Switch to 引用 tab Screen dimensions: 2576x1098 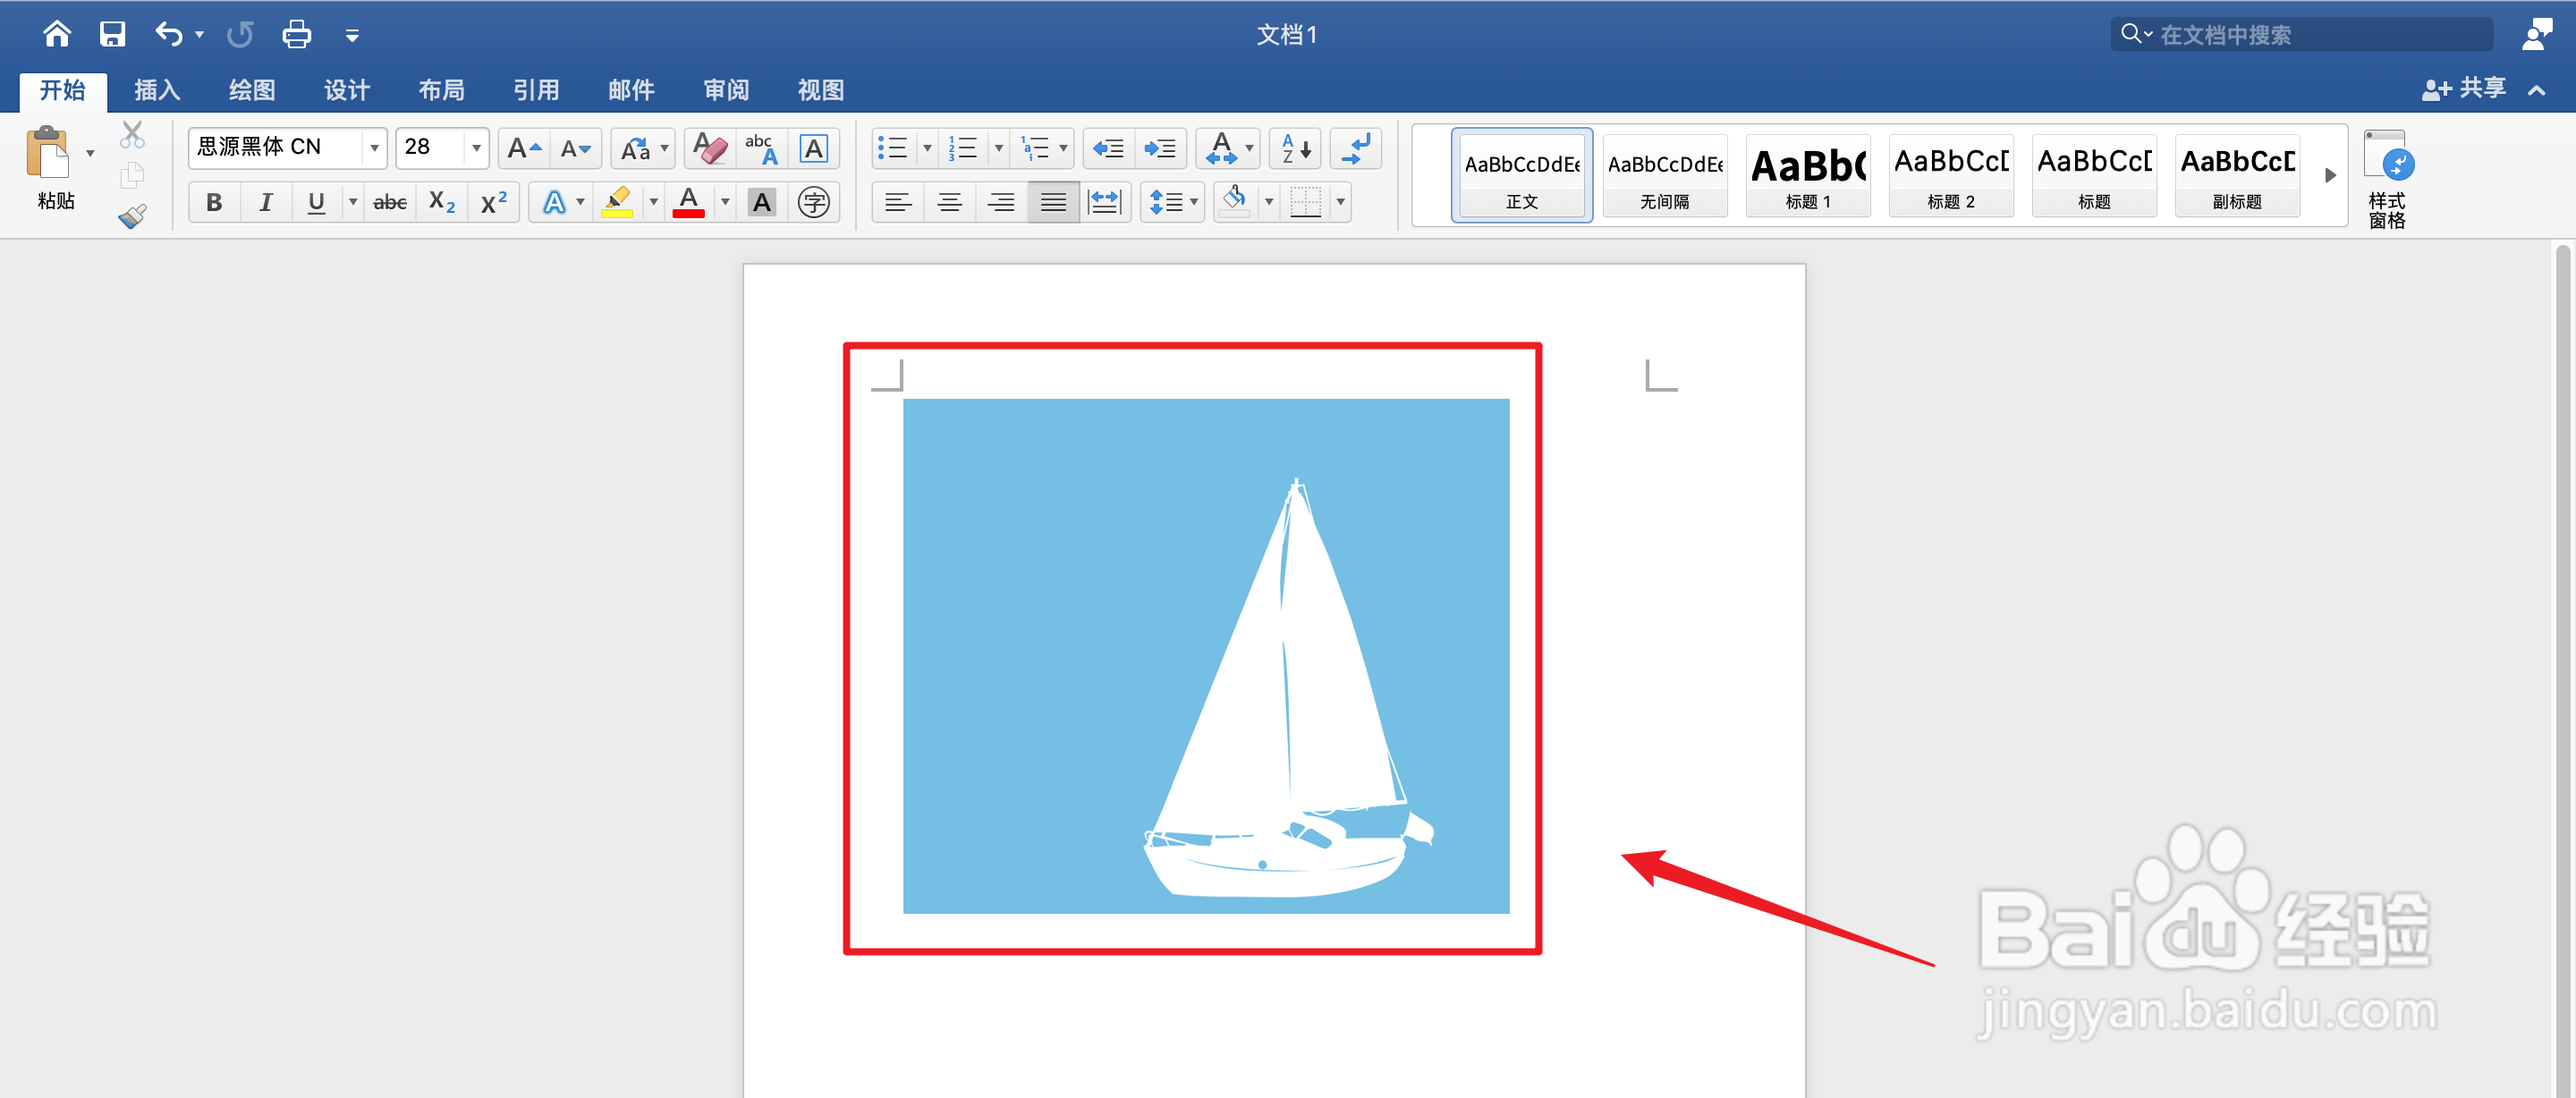[536, 90]
